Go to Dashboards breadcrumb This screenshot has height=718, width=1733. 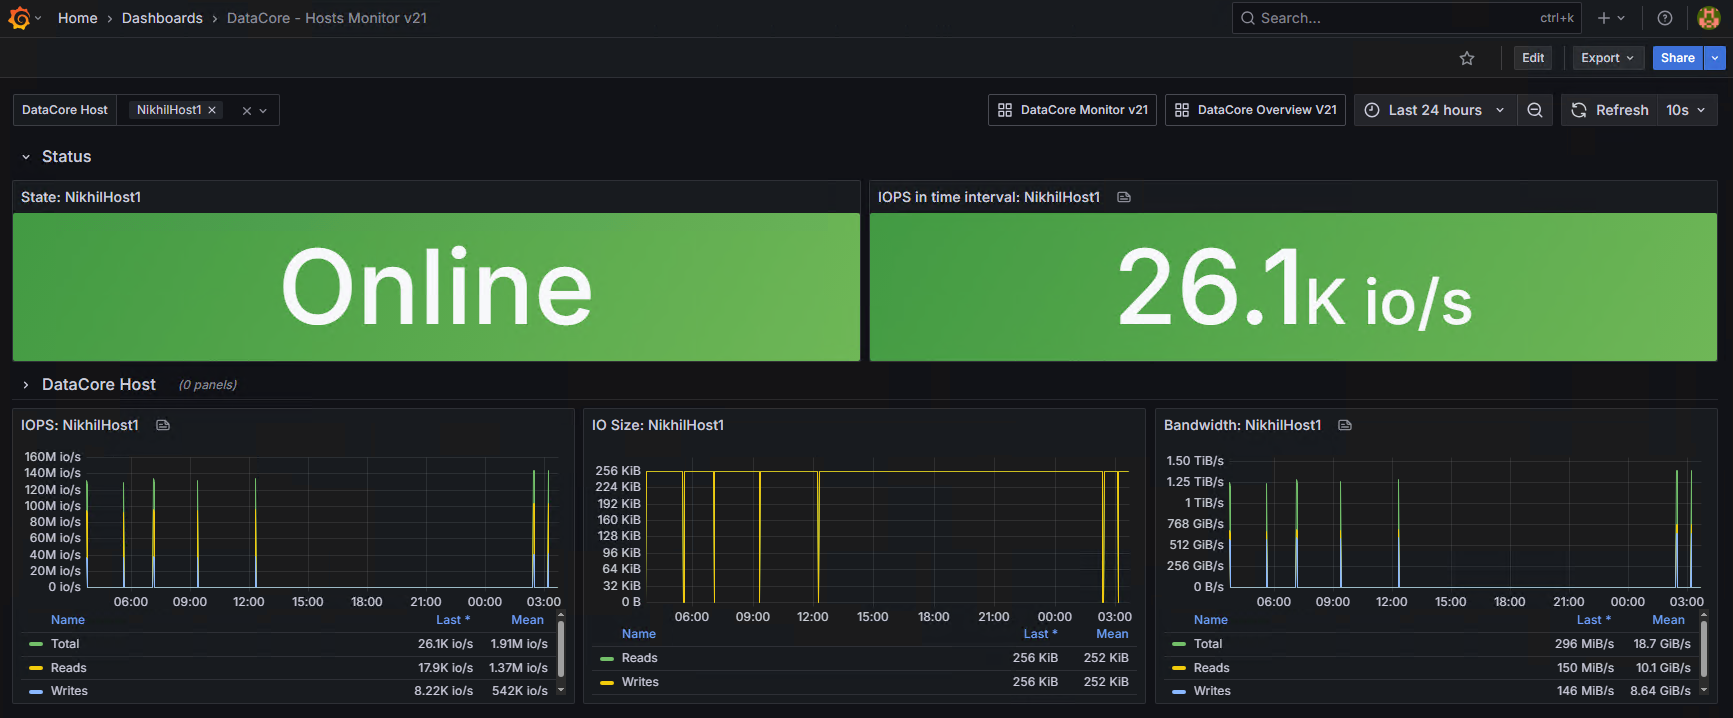[x=162, y=18]
